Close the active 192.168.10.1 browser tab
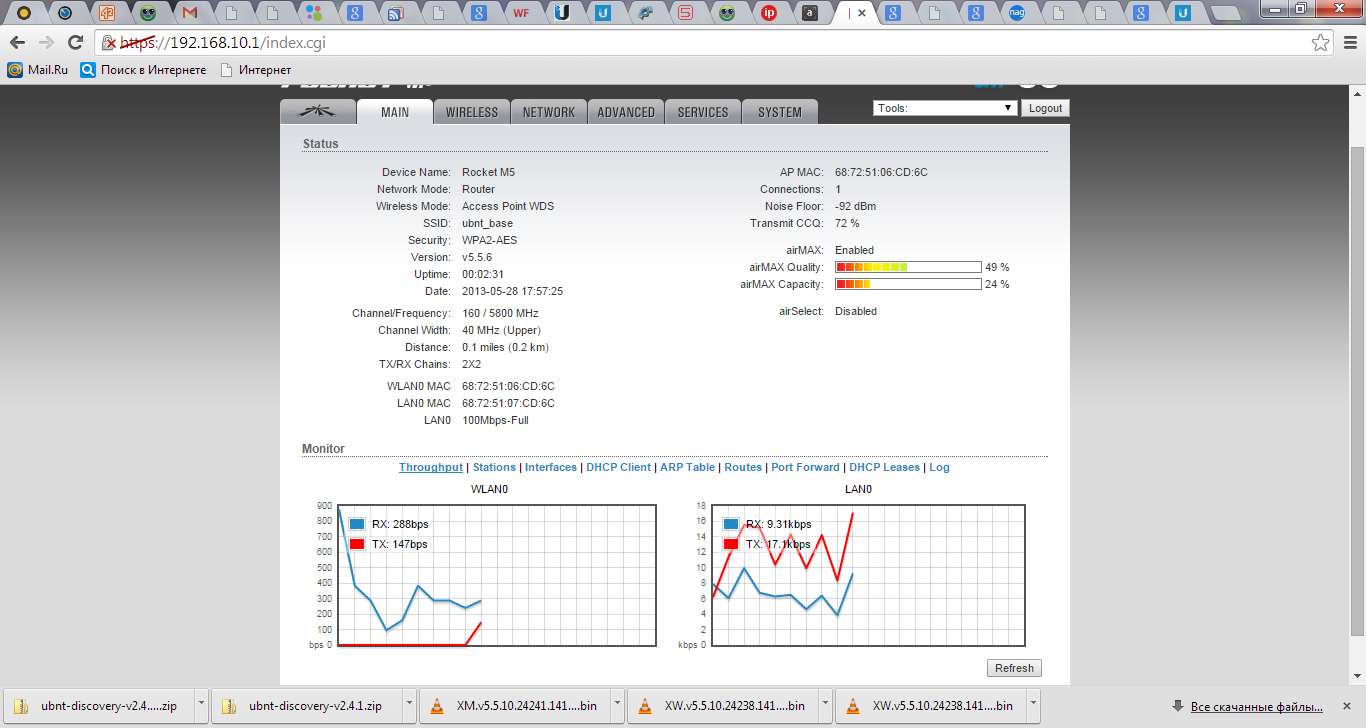Screen dimensions: 1366x728 point(862,13)
